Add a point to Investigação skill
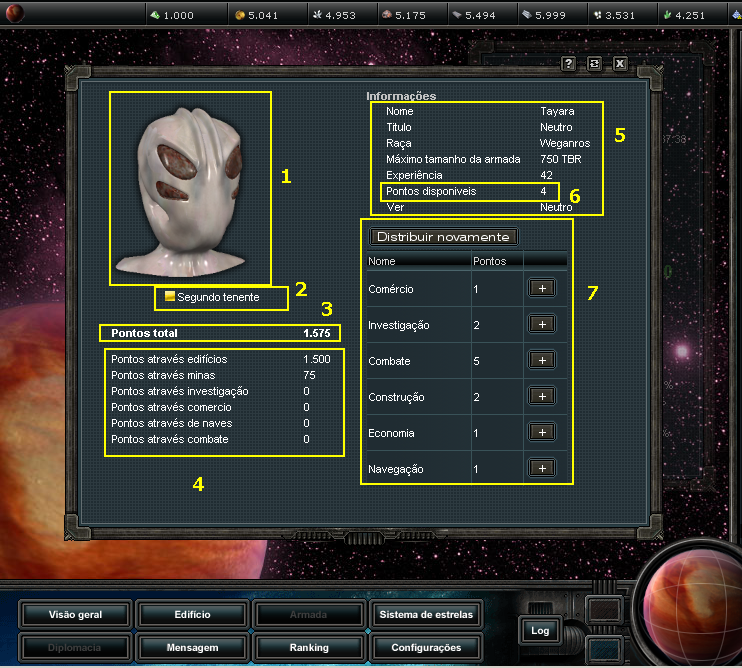This screenshot has height=668, width=742. (541, 324)
